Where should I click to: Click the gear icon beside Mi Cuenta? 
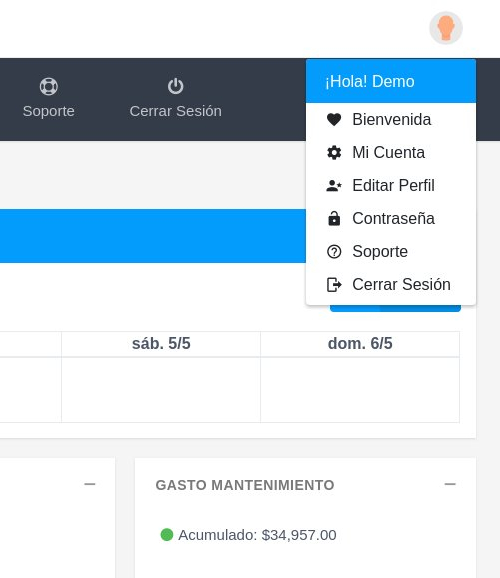pyautogui.click(x=334, y=153)
